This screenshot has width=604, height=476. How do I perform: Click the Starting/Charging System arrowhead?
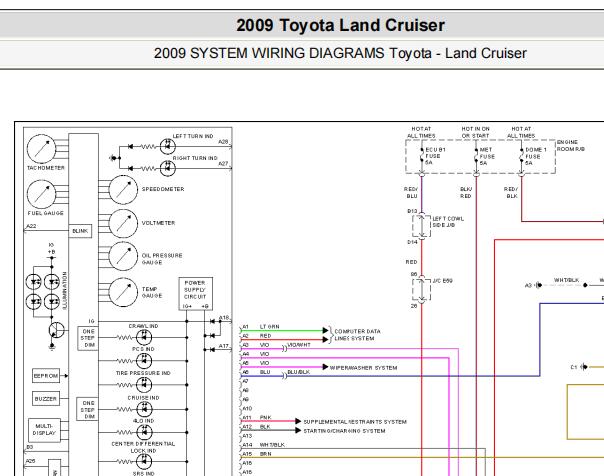point(298,431)
